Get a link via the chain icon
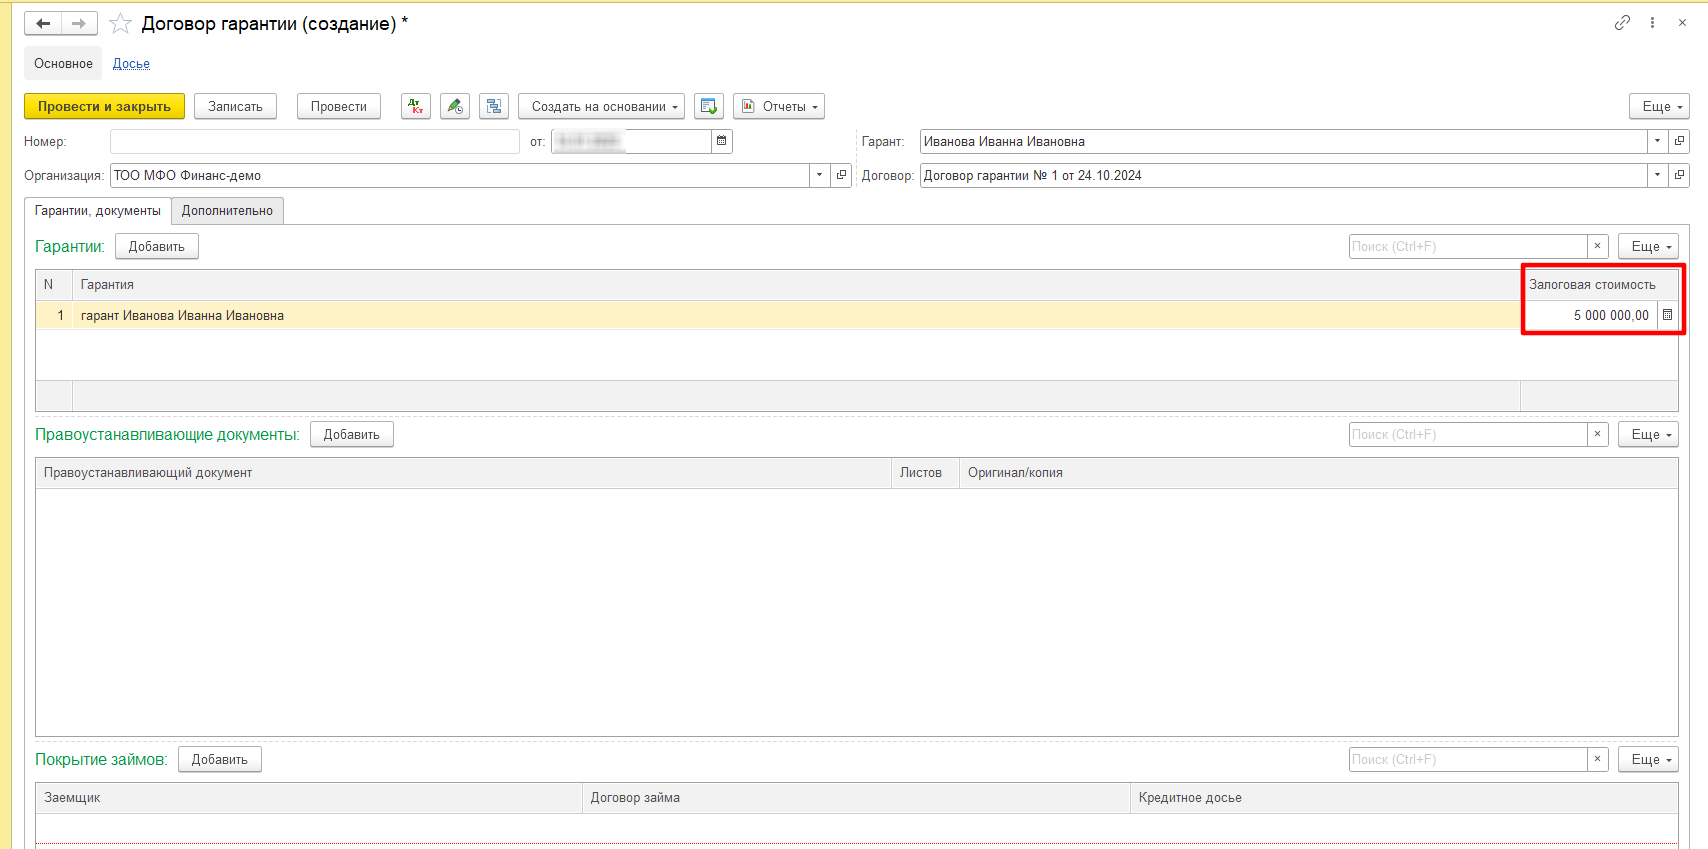The image size is (1708, 849). pos(1622,22)
